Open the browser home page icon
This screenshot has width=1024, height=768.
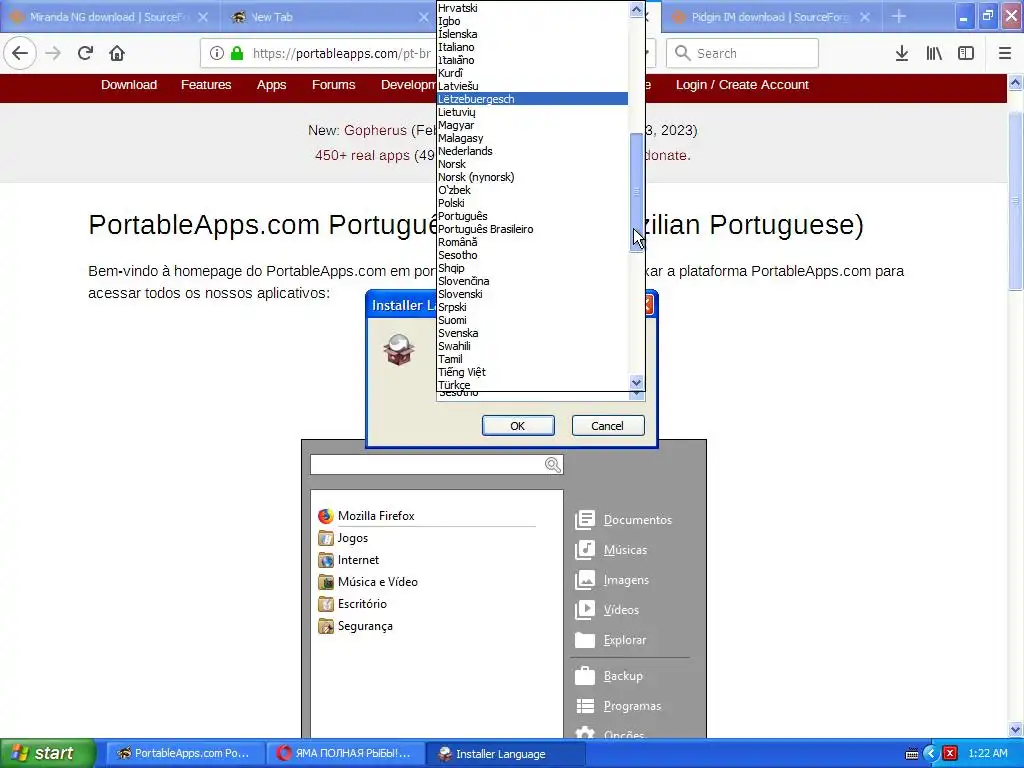click(x=117, y=53)
